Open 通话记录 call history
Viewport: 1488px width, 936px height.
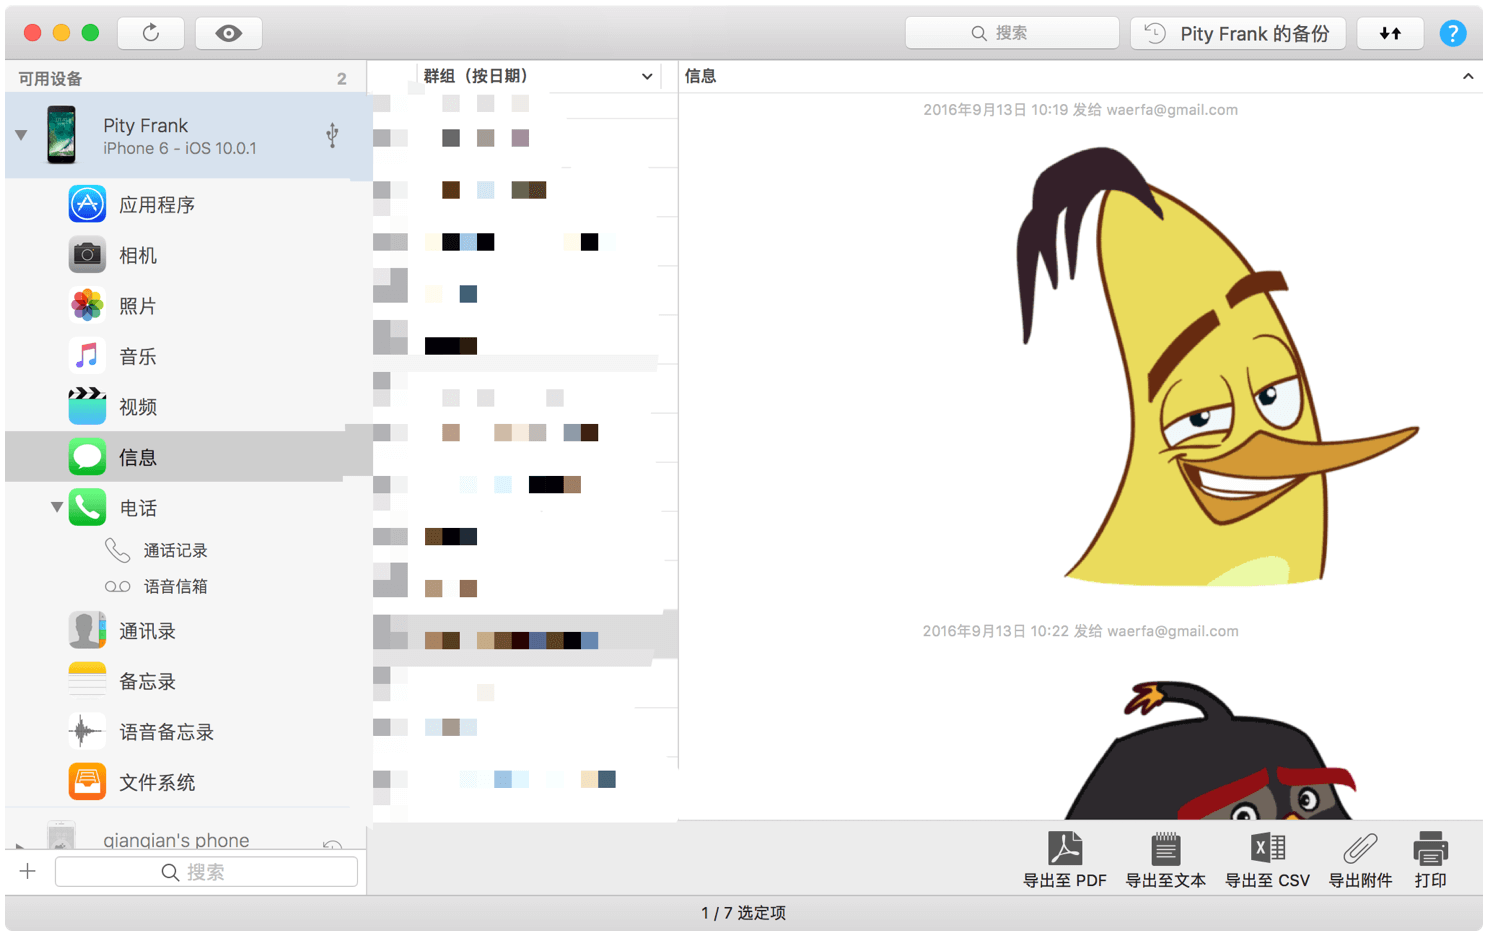175,550
